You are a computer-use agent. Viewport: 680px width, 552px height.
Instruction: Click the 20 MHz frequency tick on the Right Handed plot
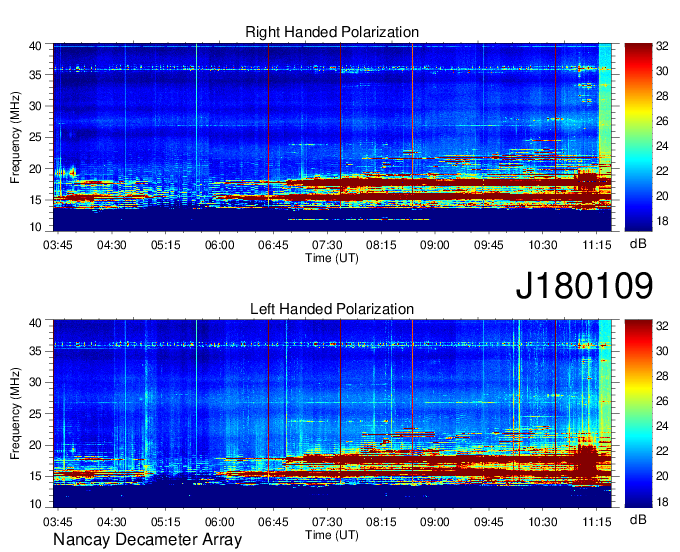point(36,169)
